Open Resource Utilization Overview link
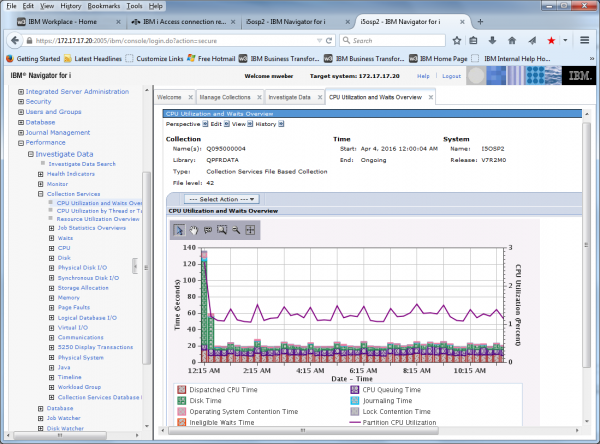The height and width of the screenshot is (444, 600). [x=98, y=219]
